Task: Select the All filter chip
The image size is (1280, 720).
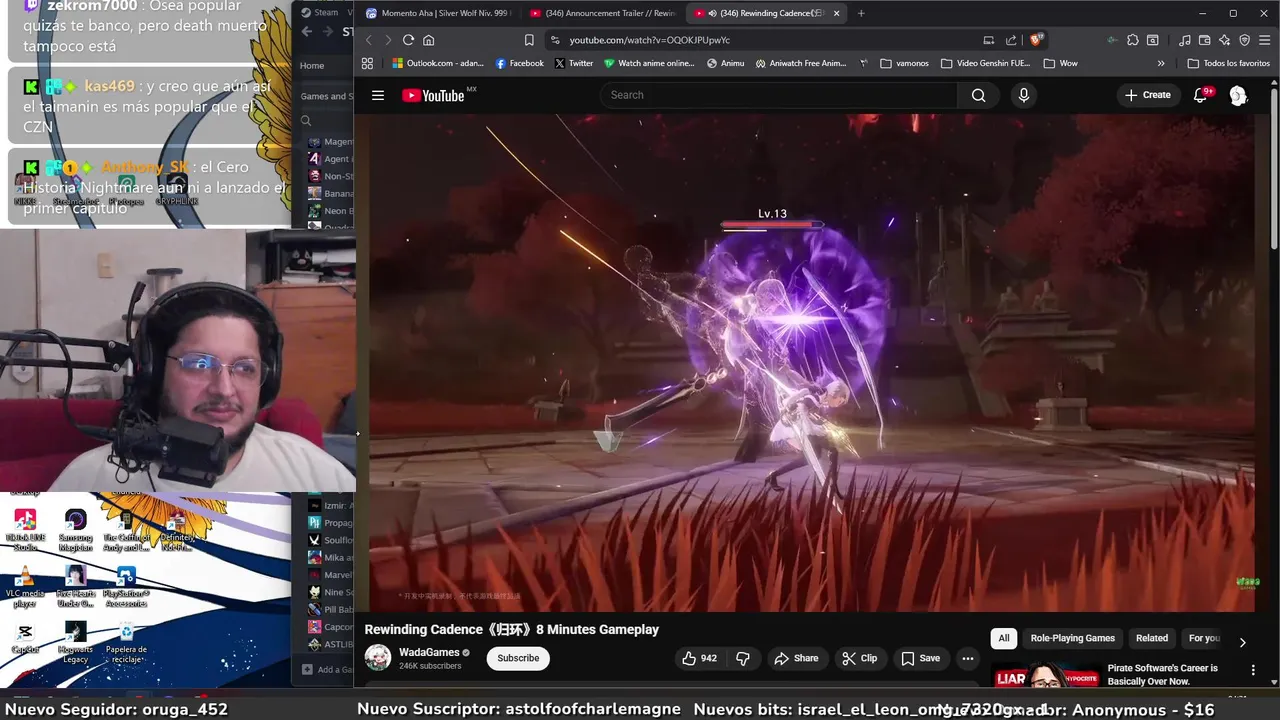Action: point(1004,638)
